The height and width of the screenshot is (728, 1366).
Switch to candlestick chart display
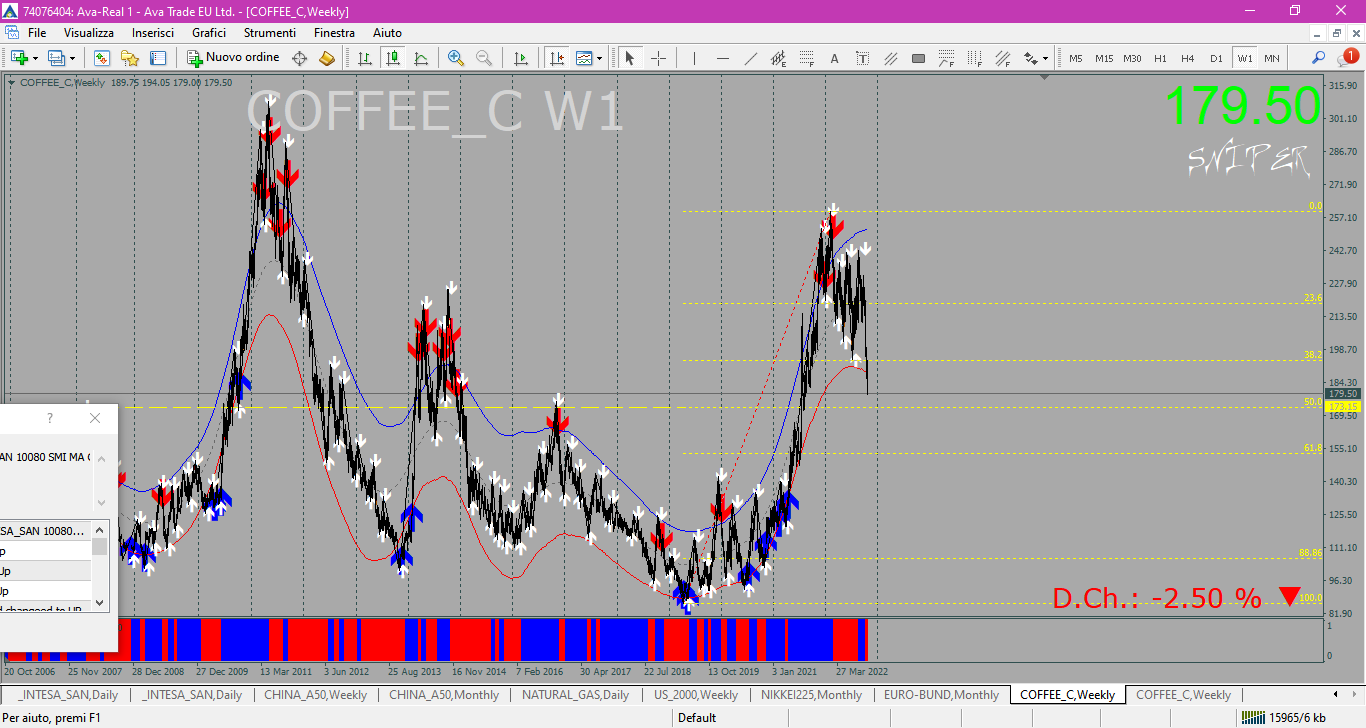click(x=393, y=58)
